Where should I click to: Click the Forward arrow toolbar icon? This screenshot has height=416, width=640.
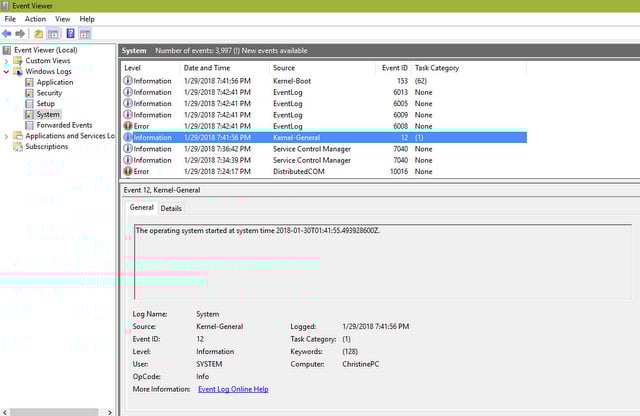[20, 34]
